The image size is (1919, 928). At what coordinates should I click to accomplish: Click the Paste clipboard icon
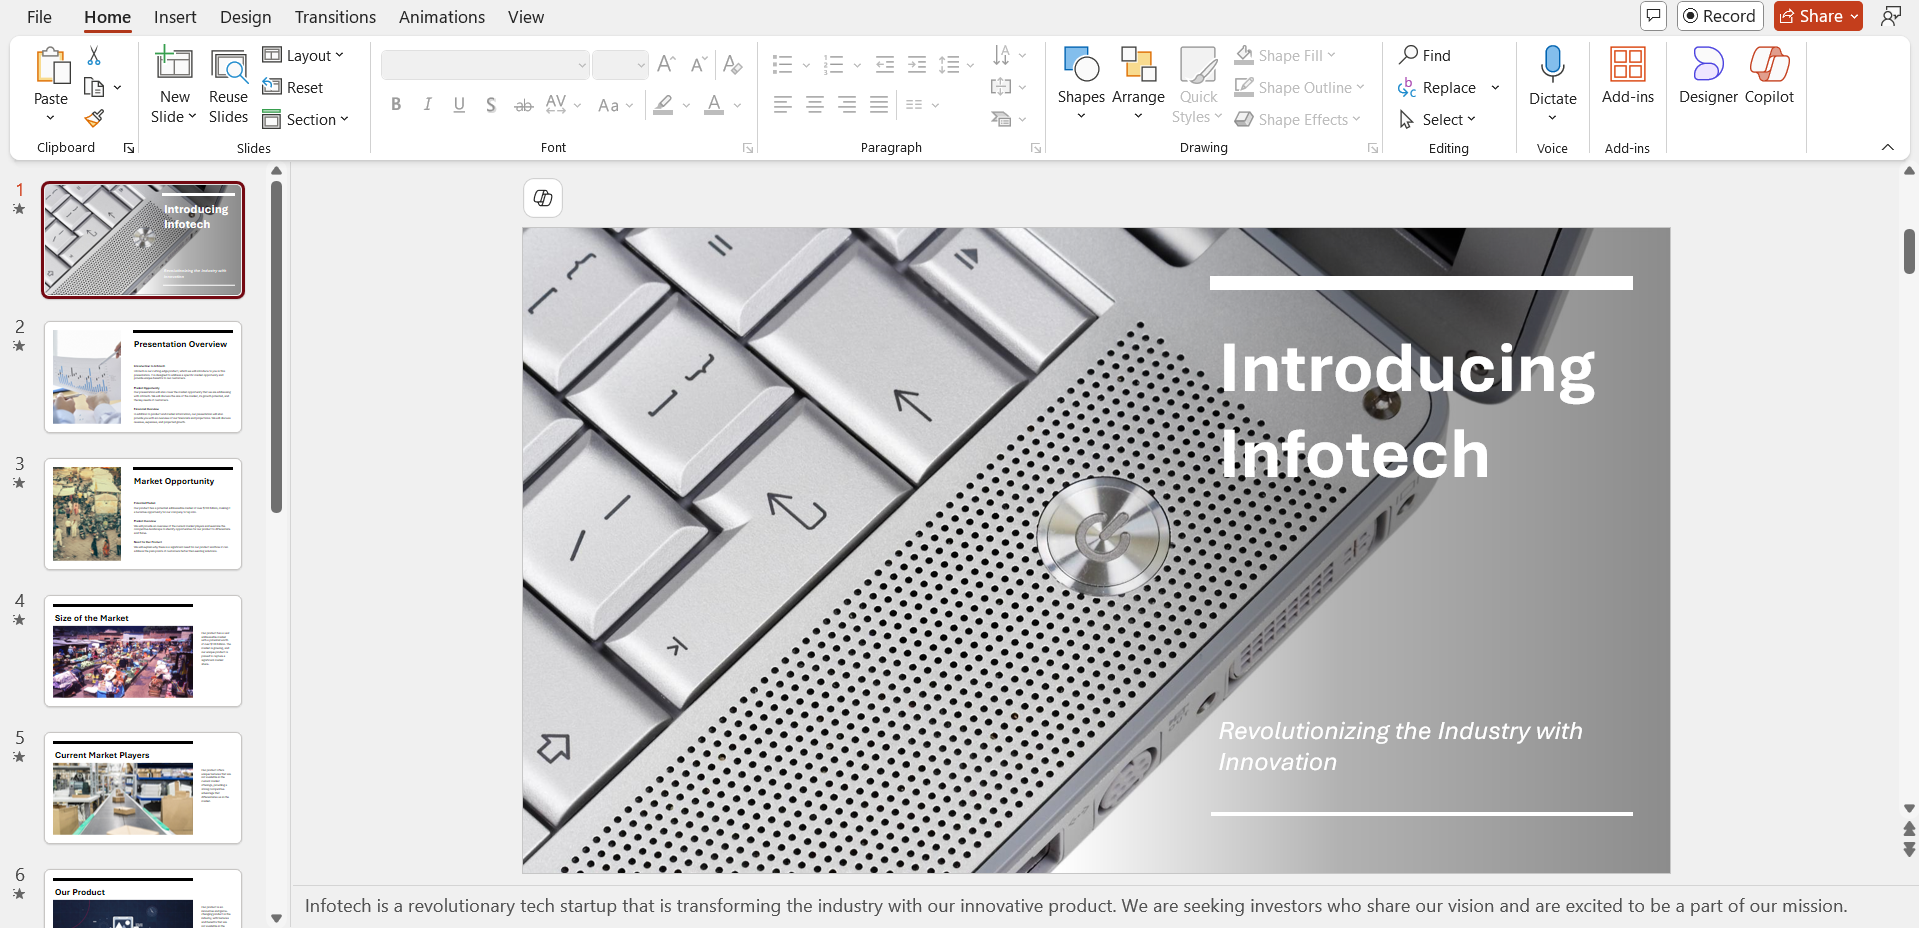51,66
